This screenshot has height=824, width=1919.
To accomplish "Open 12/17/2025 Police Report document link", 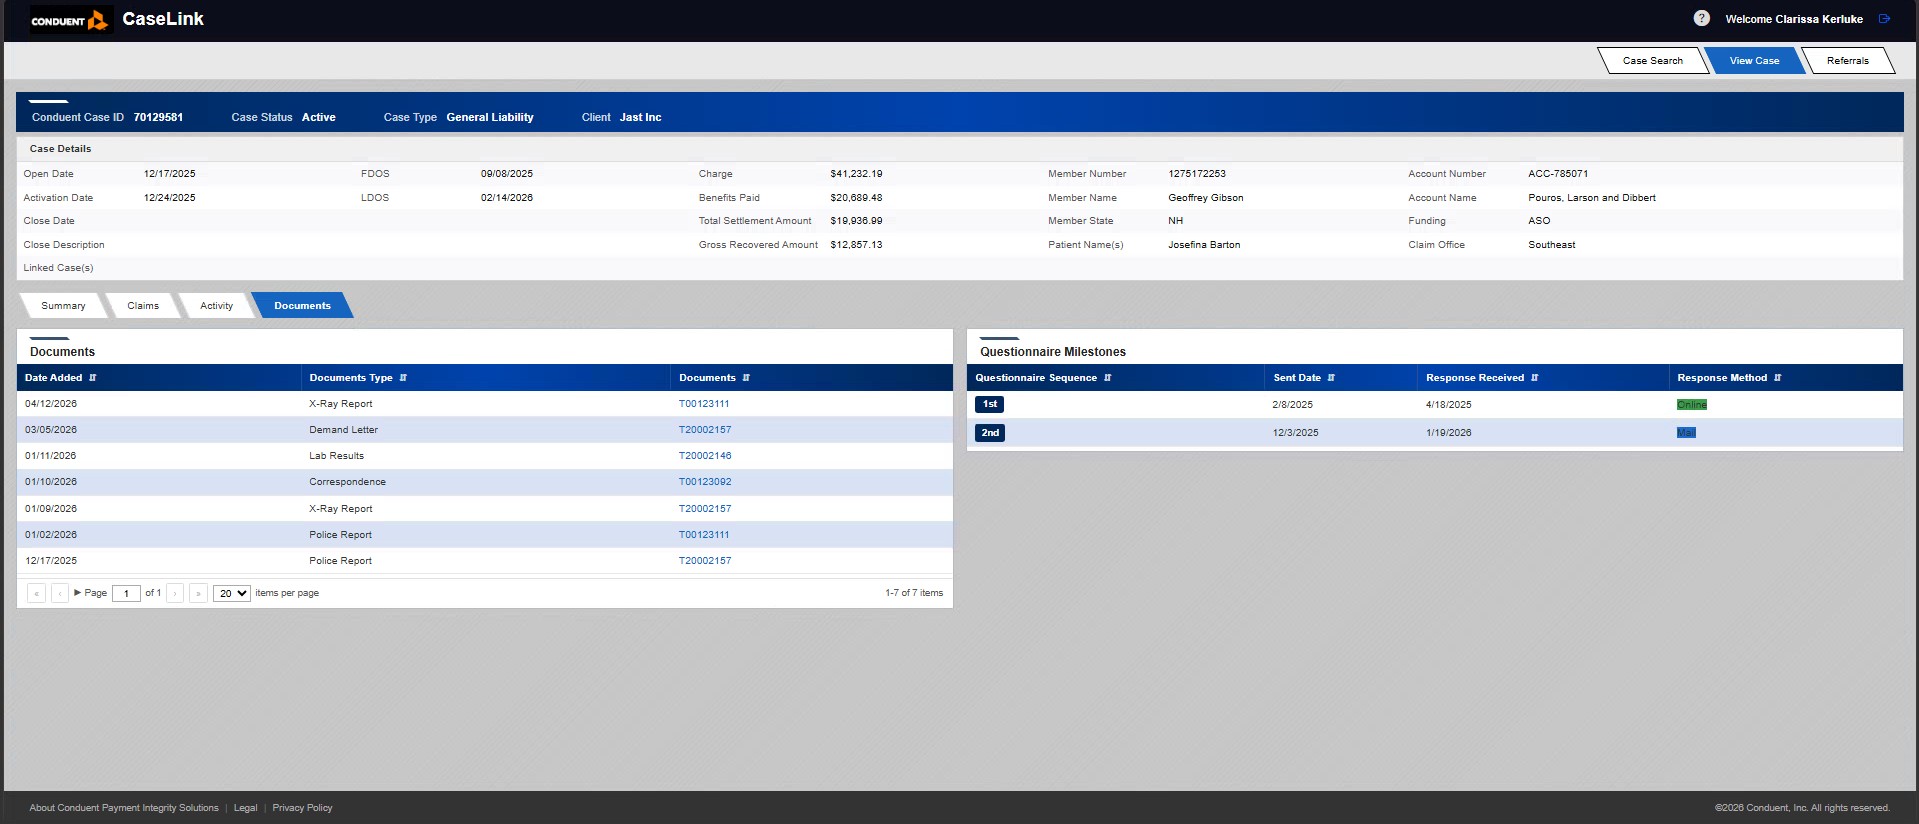I will (705, 561).
